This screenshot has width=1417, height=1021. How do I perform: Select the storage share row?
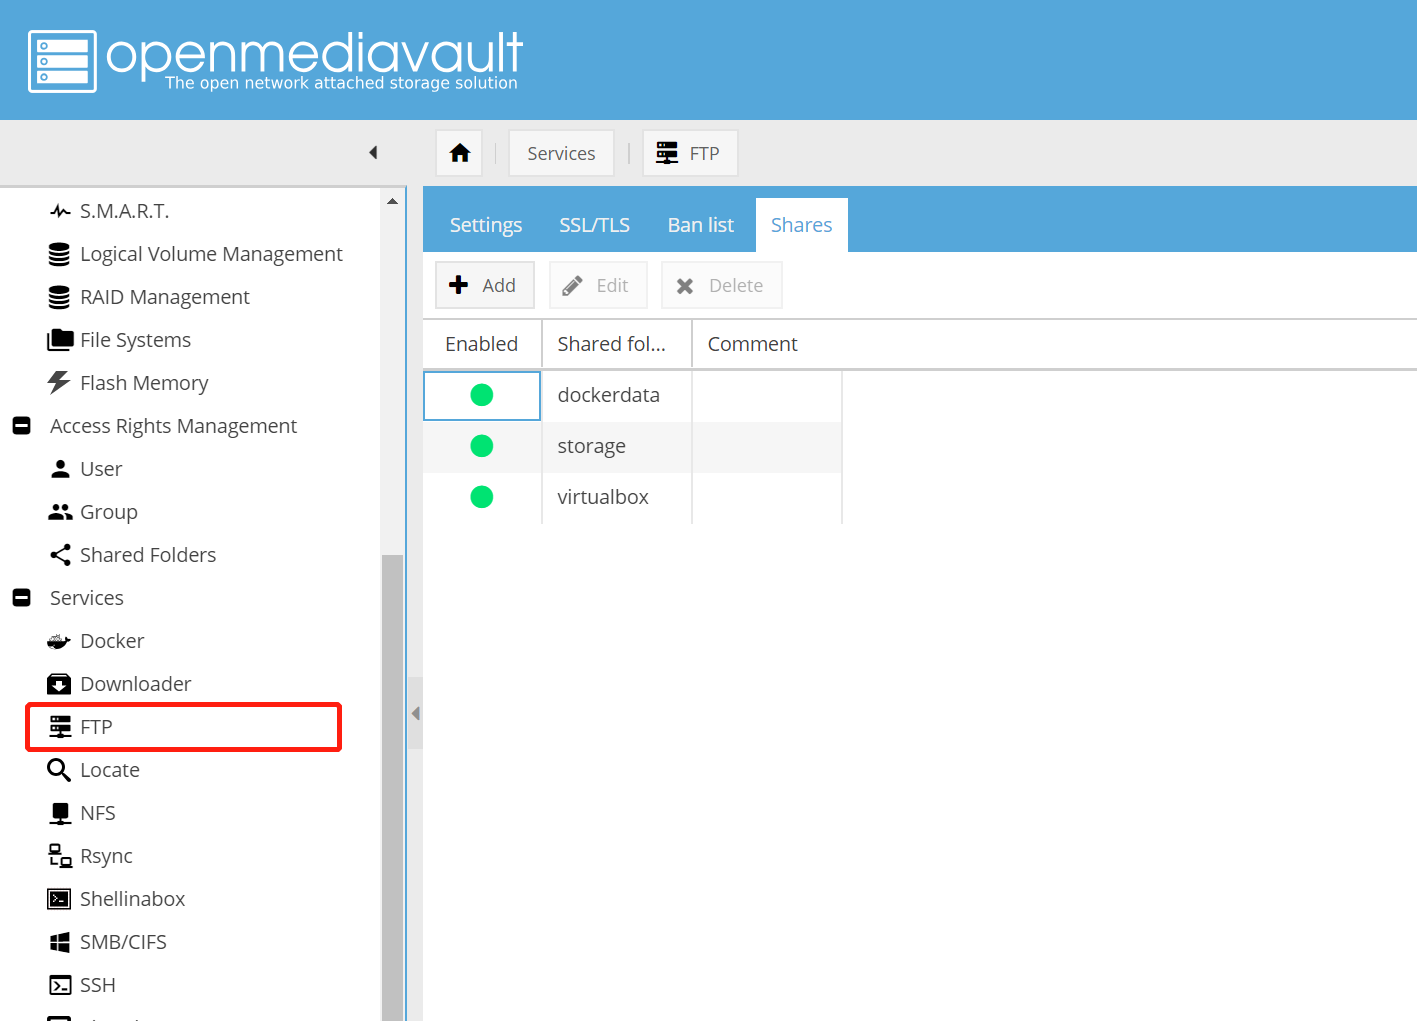633,446
